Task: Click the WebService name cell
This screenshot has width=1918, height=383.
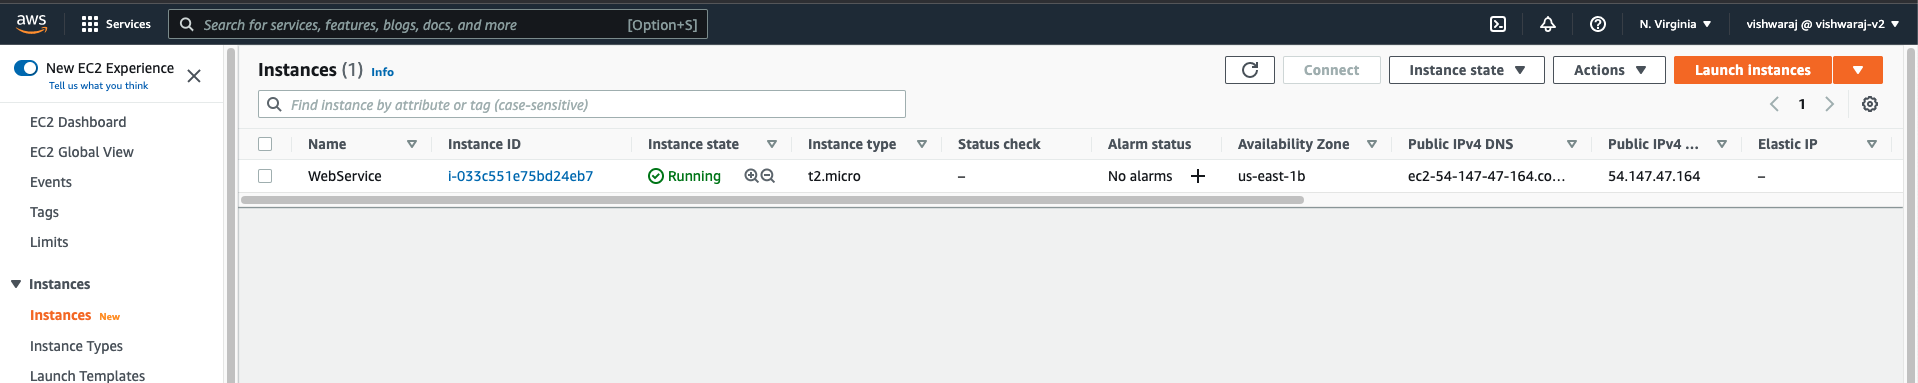Action: click(x=345, y=176)
